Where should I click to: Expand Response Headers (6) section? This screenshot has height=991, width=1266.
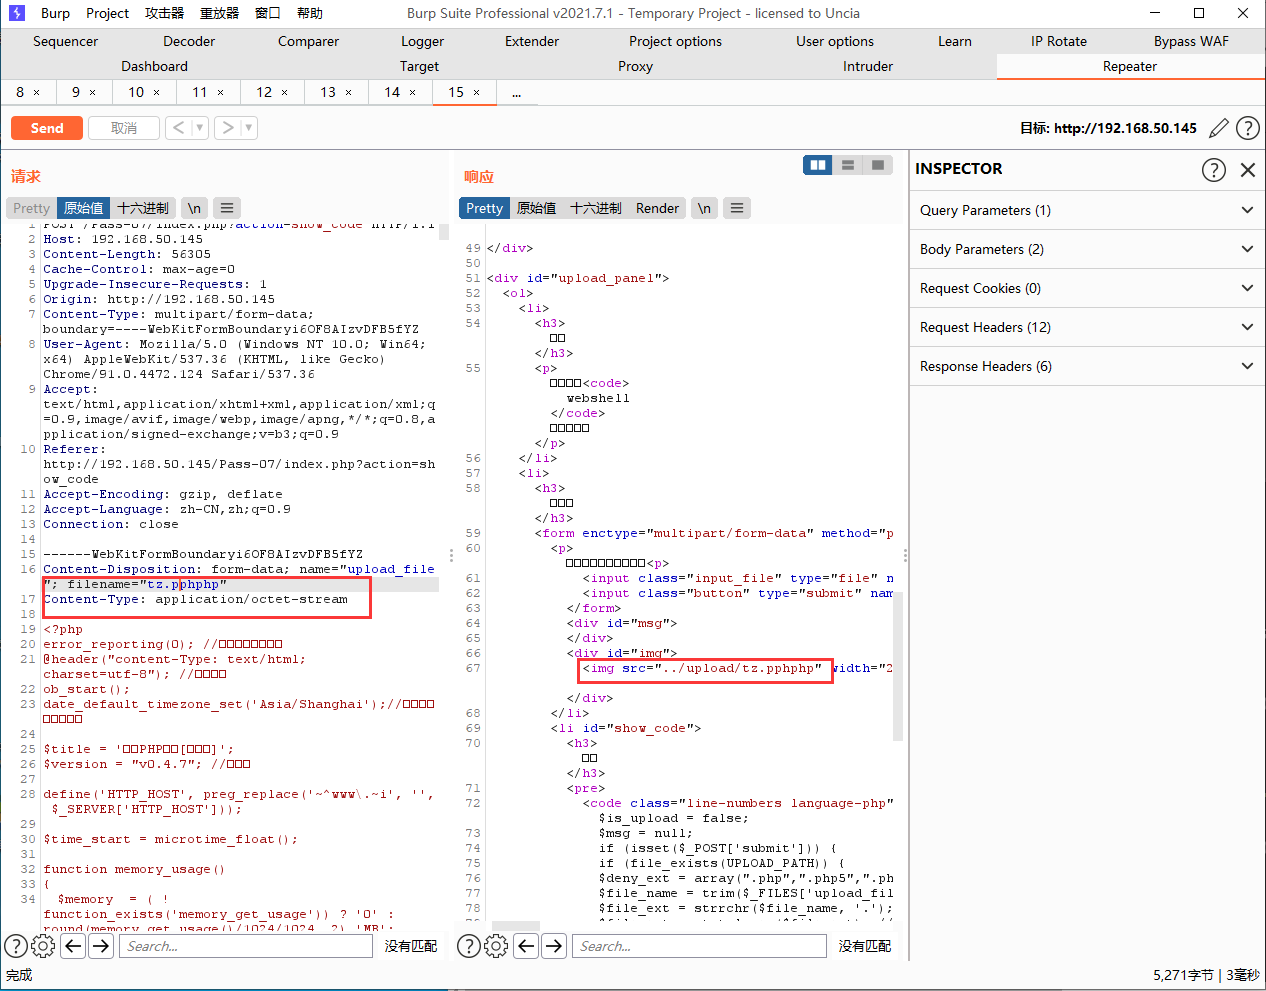tap(1087, 366)
